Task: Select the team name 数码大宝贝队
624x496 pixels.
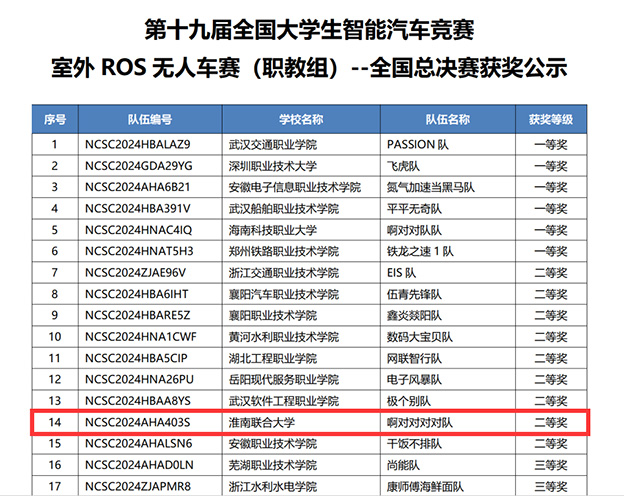Action: coord(420,336)
